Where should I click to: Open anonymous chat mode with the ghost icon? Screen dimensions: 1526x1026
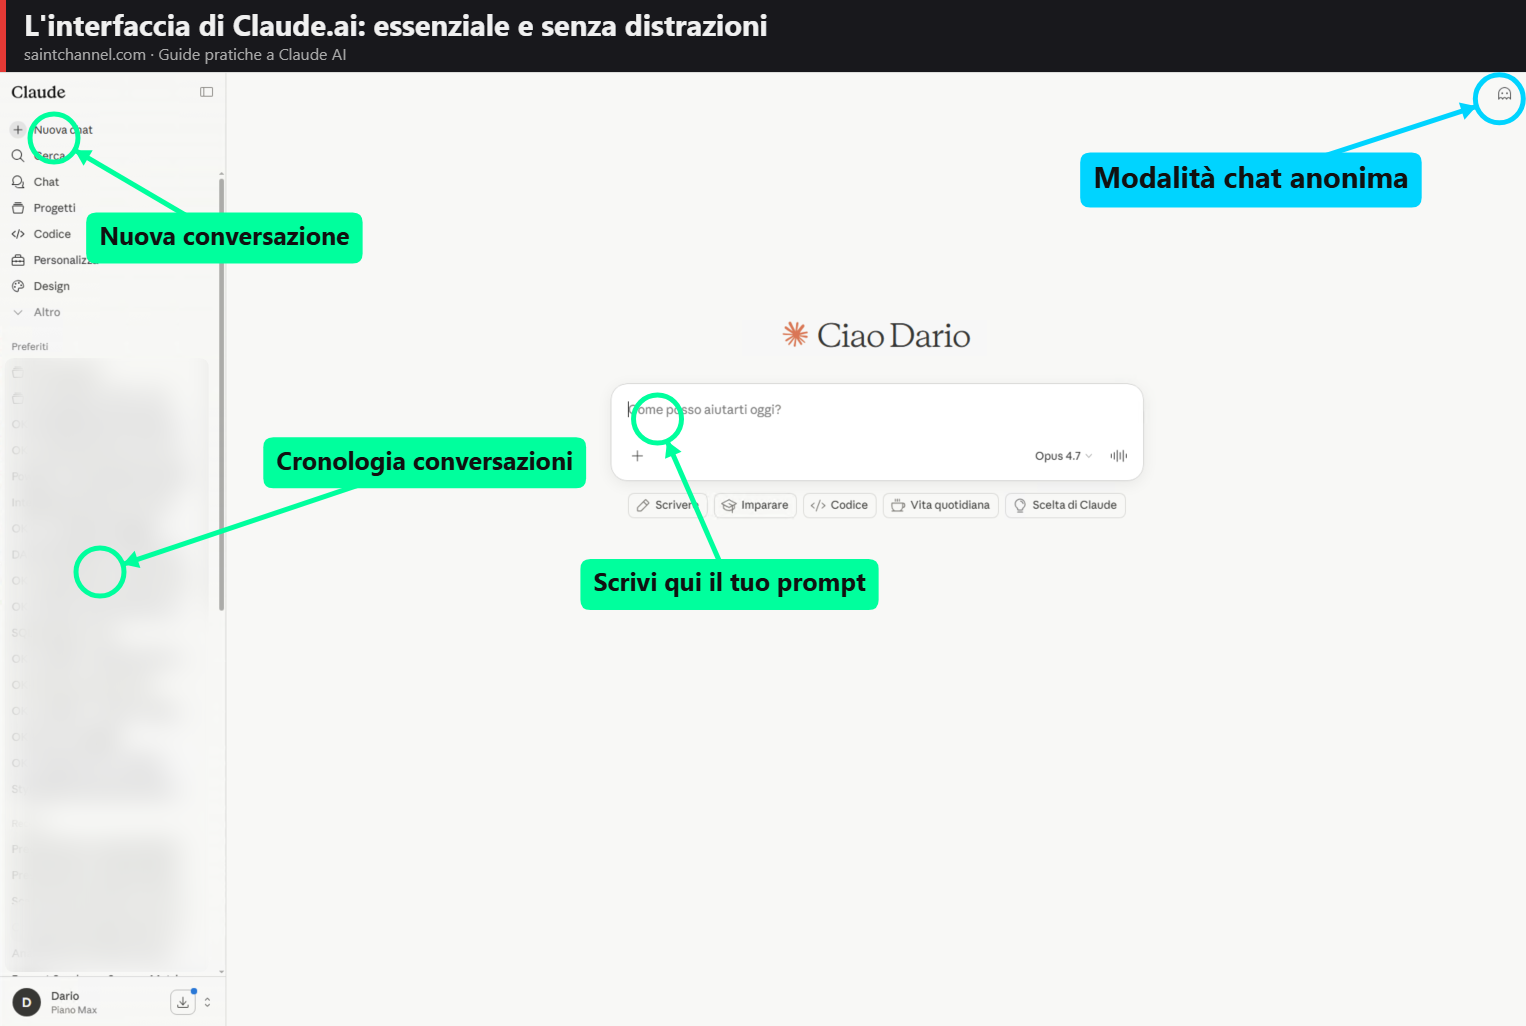point(1504,94)
